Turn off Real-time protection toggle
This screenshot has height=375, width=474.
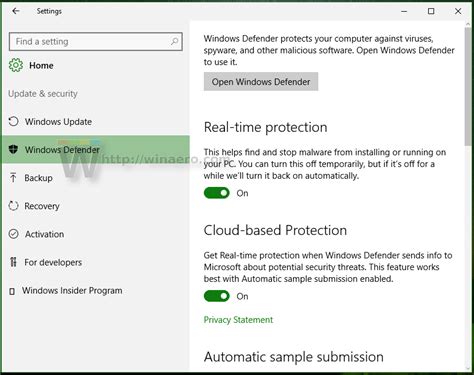(217, 193)
